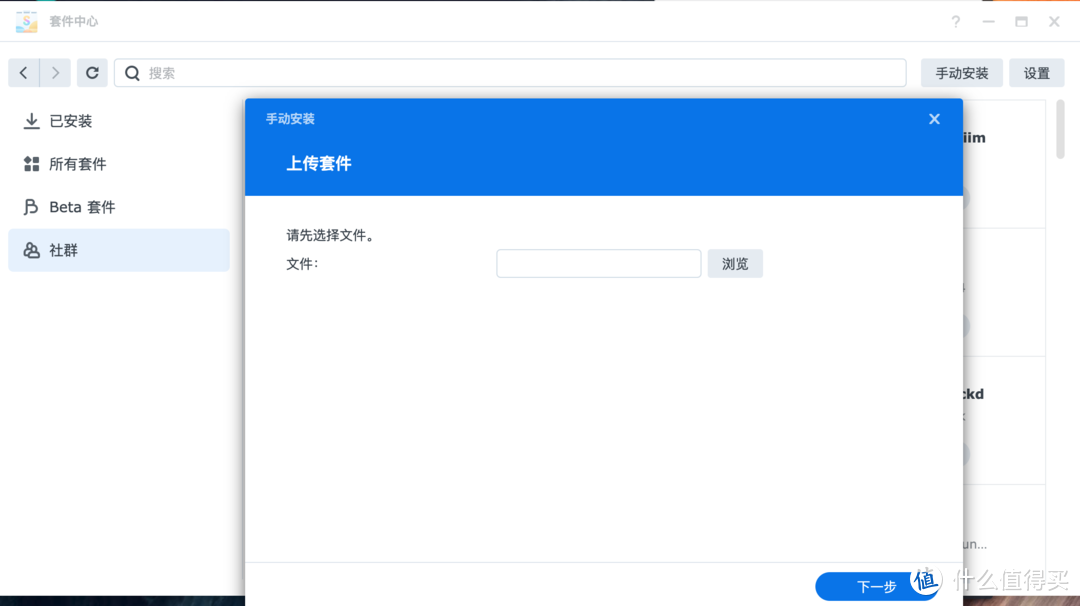Screen dimensions: 1080x606
Task: Click the back navigation arrow
Action: (23, 72)
